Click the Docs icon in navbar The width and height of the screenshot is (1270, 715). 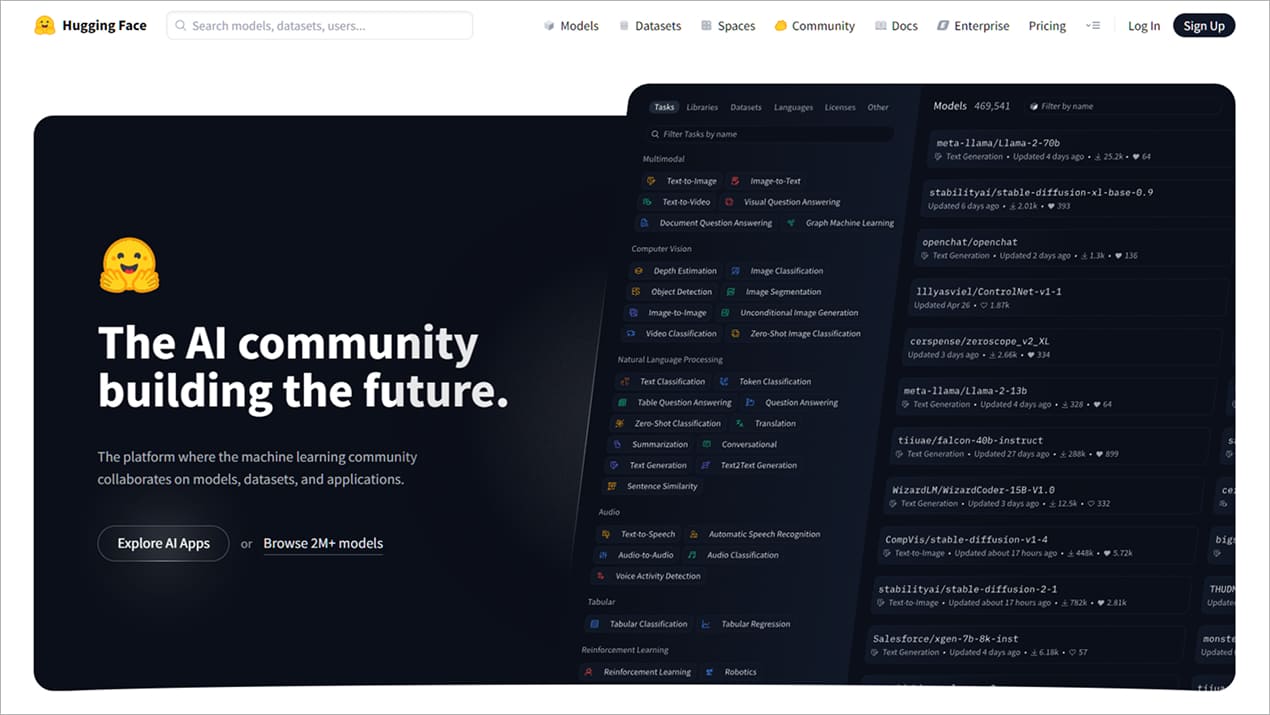880,26
